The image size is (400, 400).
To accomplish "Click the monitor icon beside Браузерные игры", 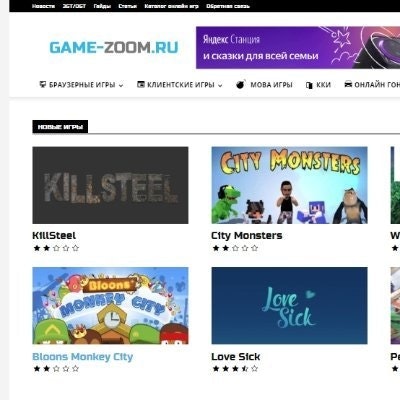I will (43, 84).
